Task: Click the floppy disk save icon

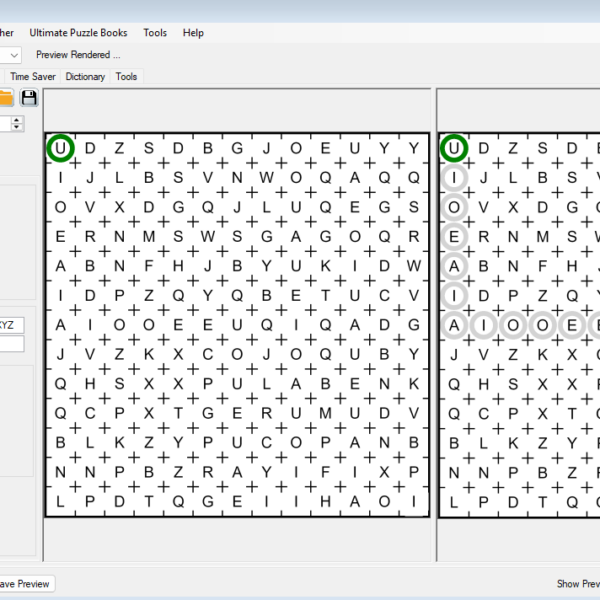Action: point(29,97)
